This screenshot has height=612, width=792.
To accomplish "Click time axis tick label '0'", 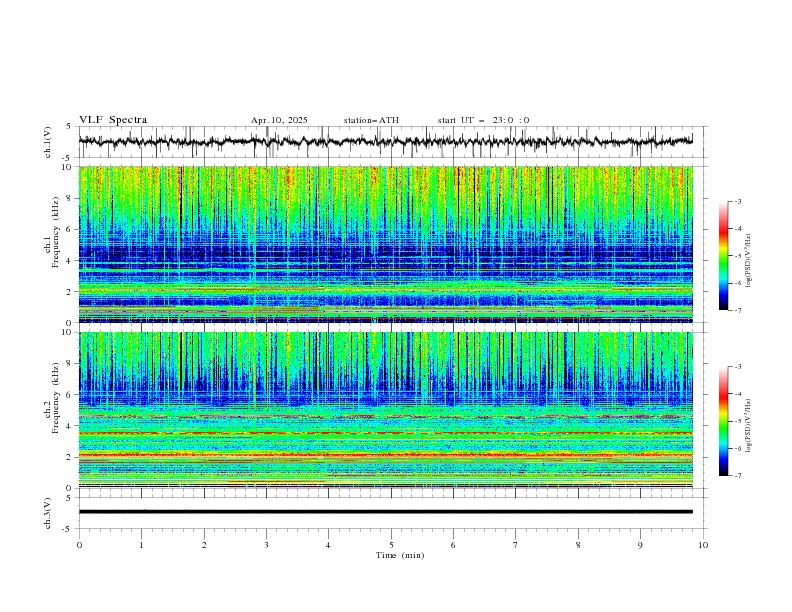I will coord(79,545).
